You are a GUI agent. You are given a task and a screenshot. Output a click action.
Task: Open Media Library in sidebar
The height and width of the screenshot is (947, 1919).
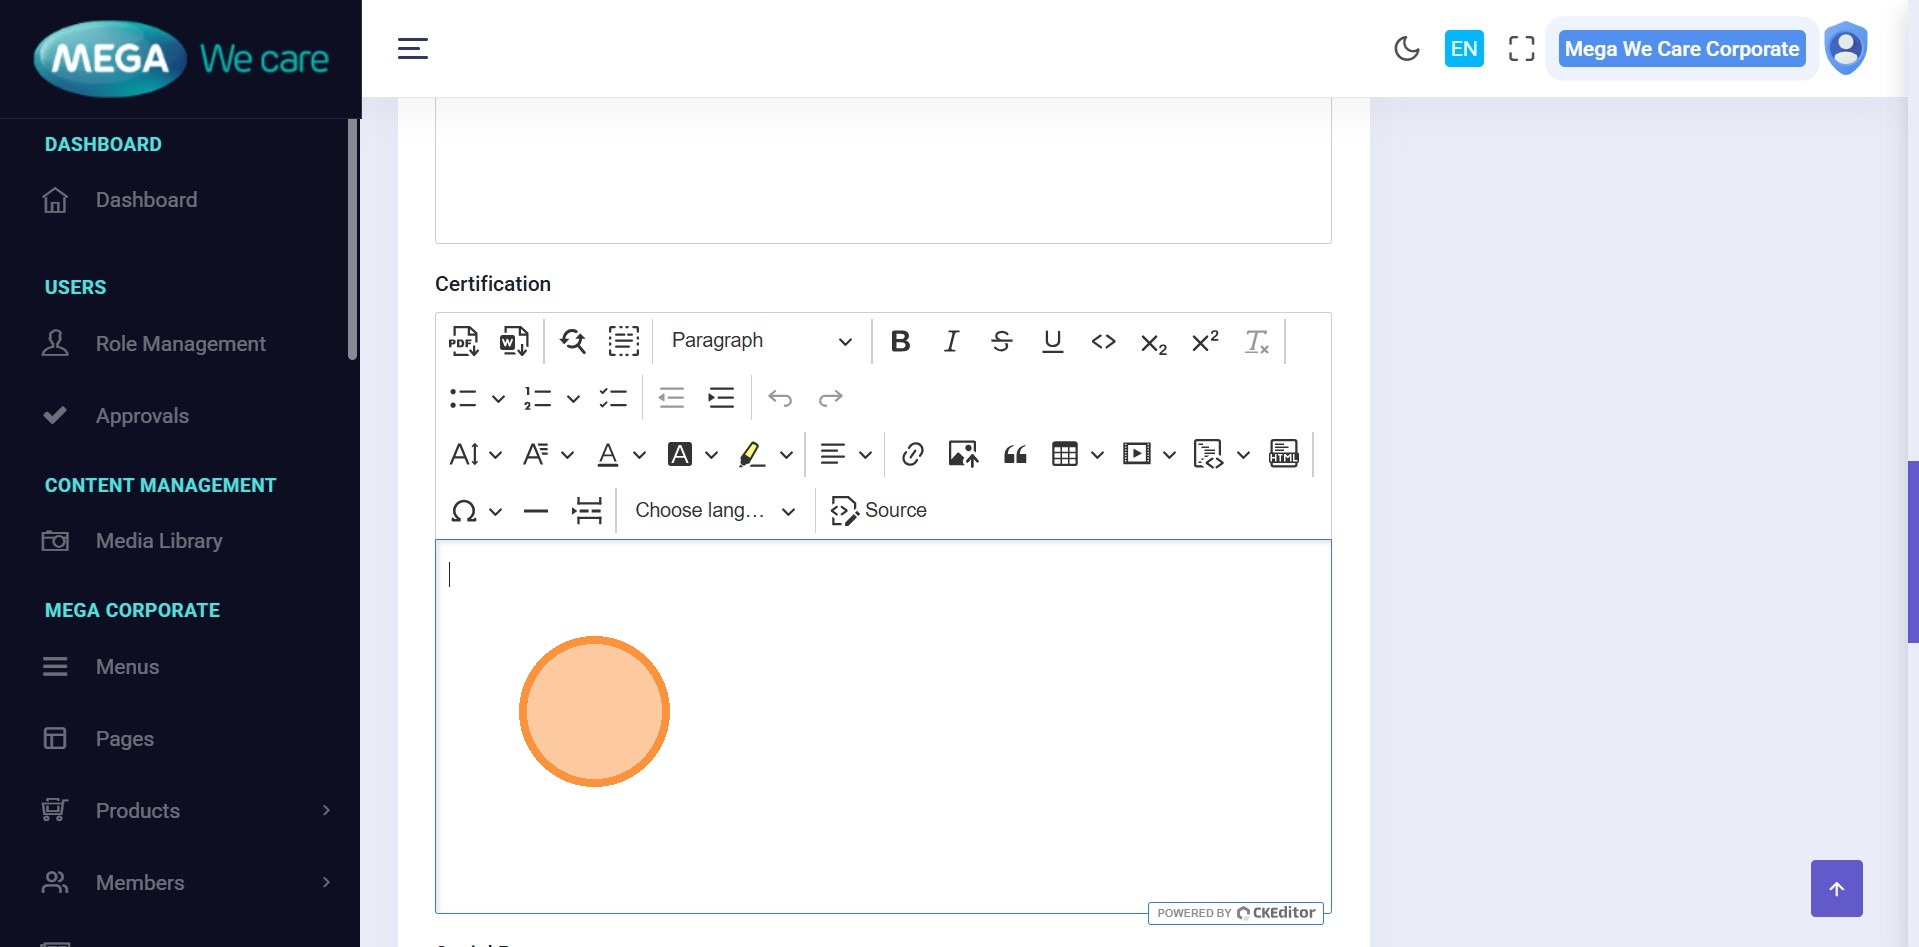(x=159, y=541)
